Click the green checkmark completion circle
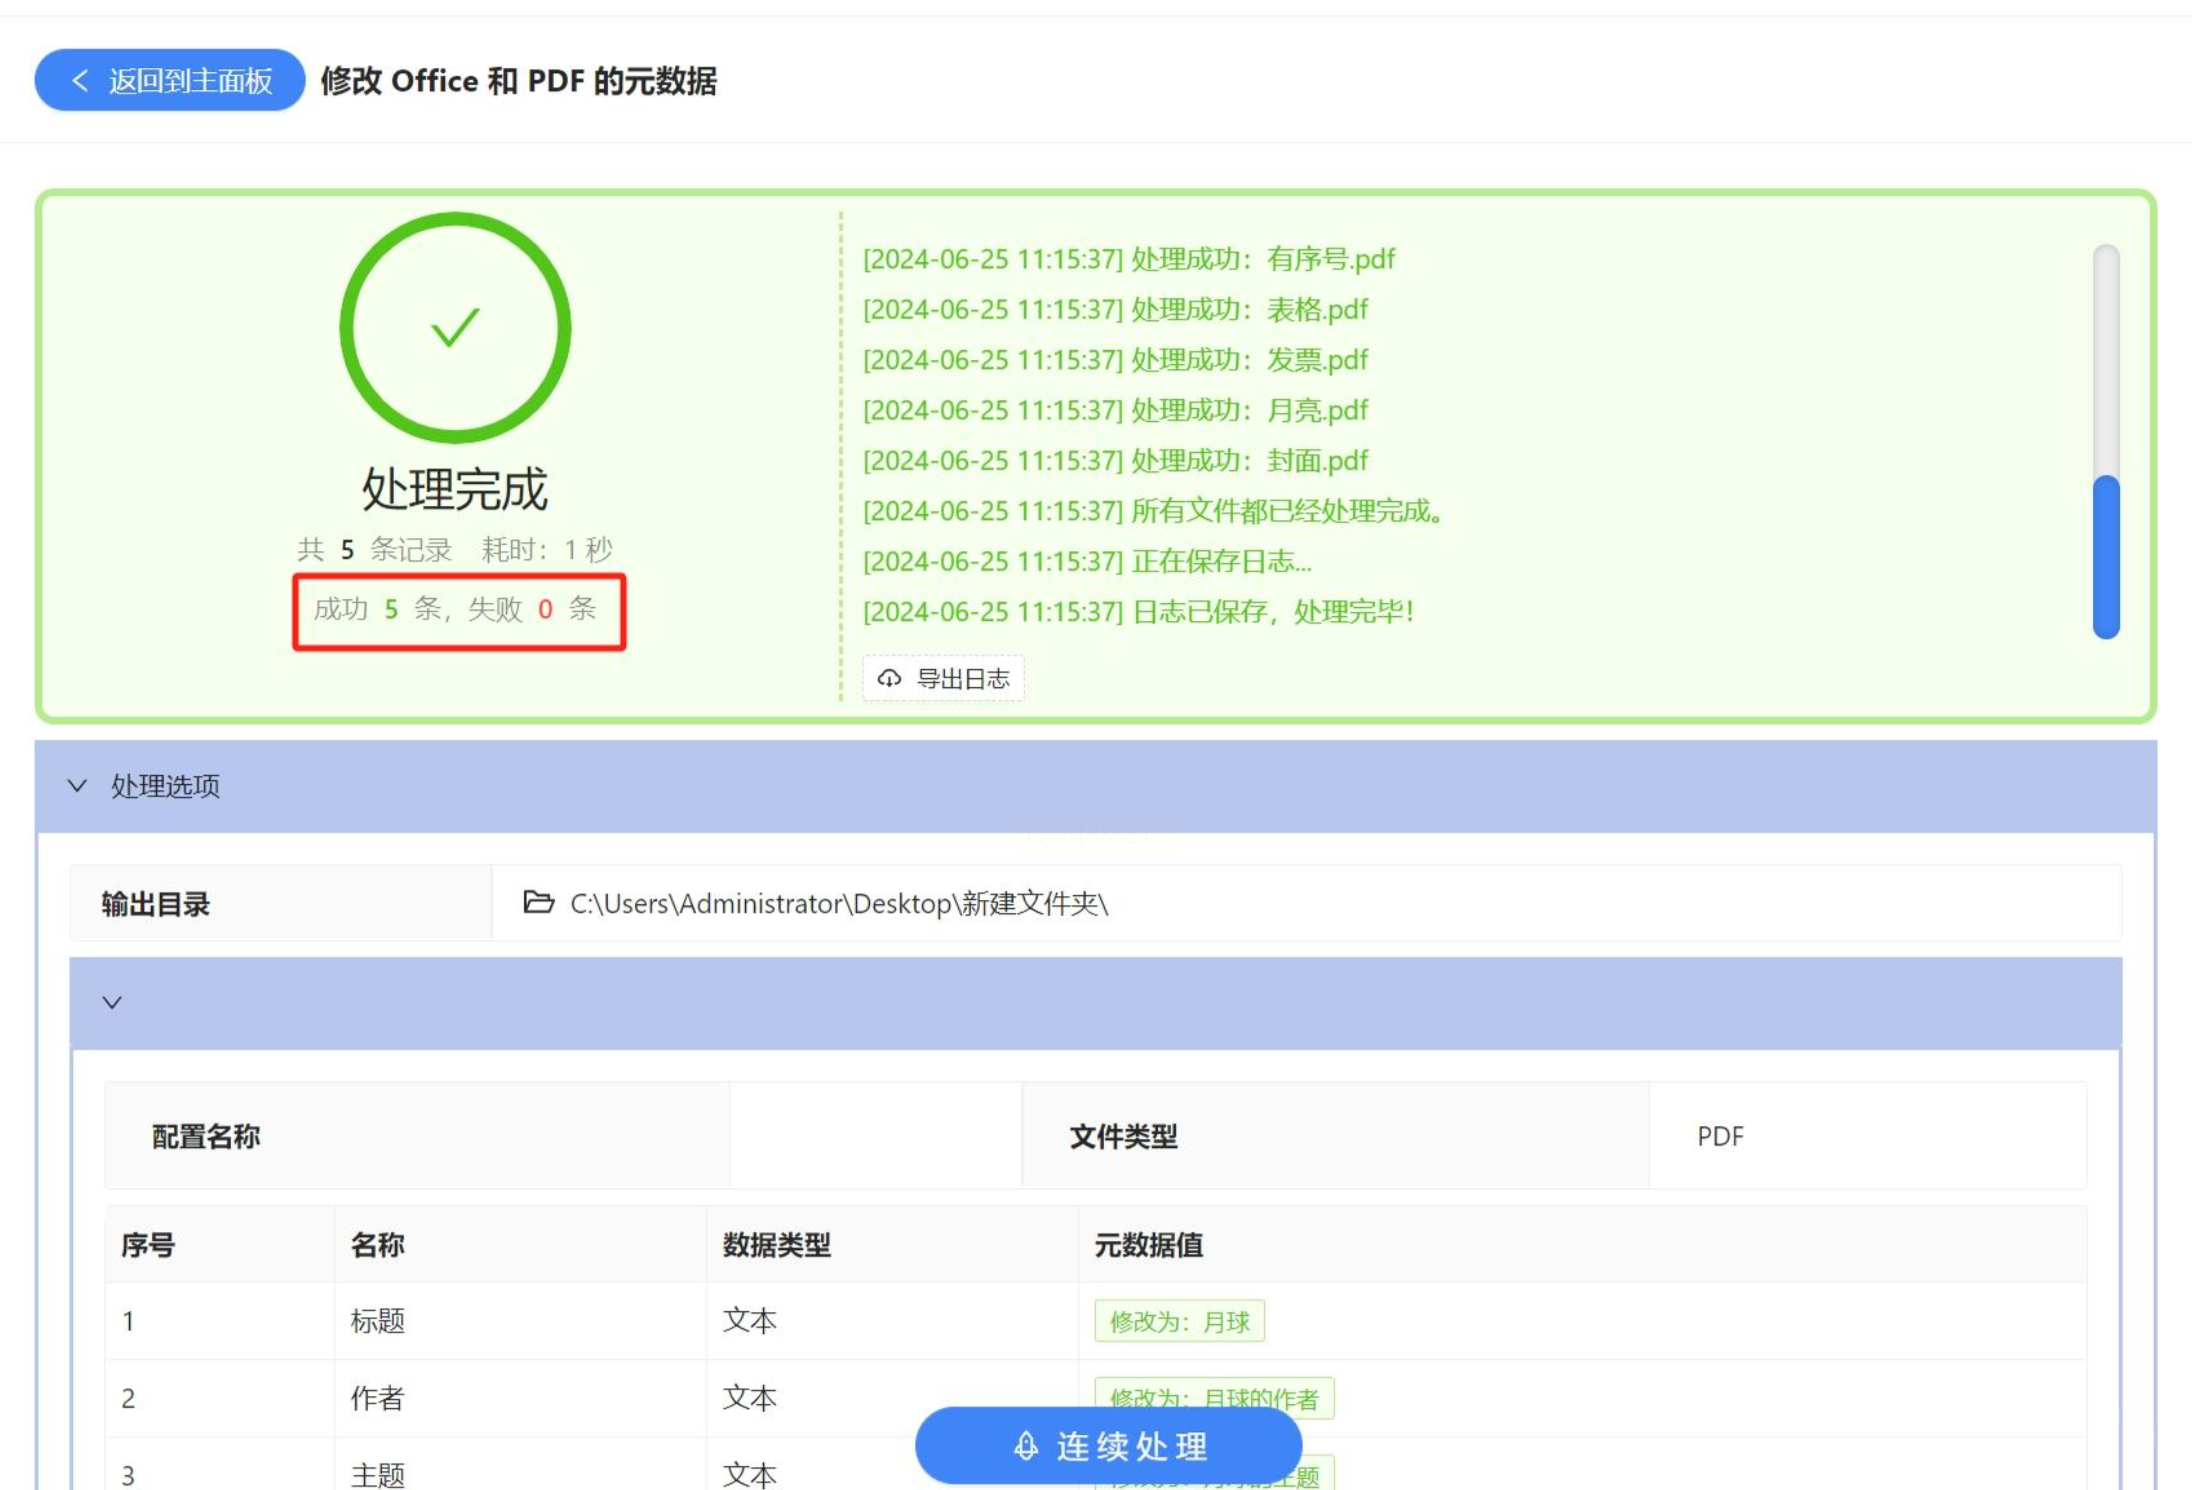The image size is (2192, 1490). click(455, 328)
